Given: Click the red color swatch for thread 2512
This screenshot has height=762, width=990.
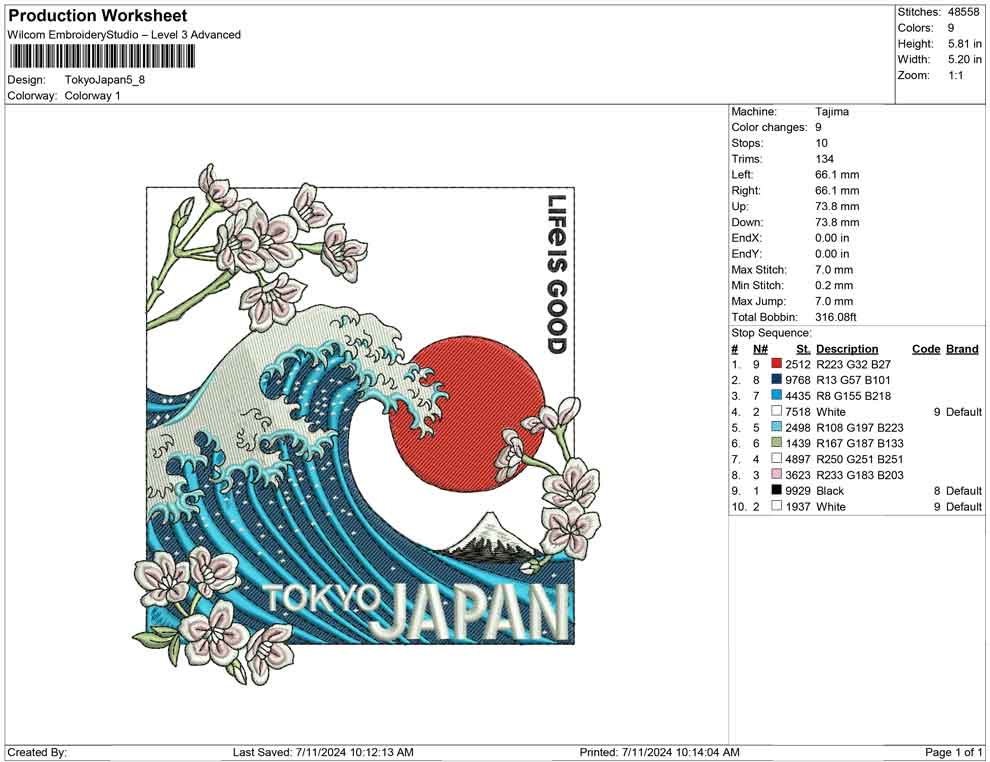Looking at the screenshot, I should pyautogui.click(x=776, y=364).
